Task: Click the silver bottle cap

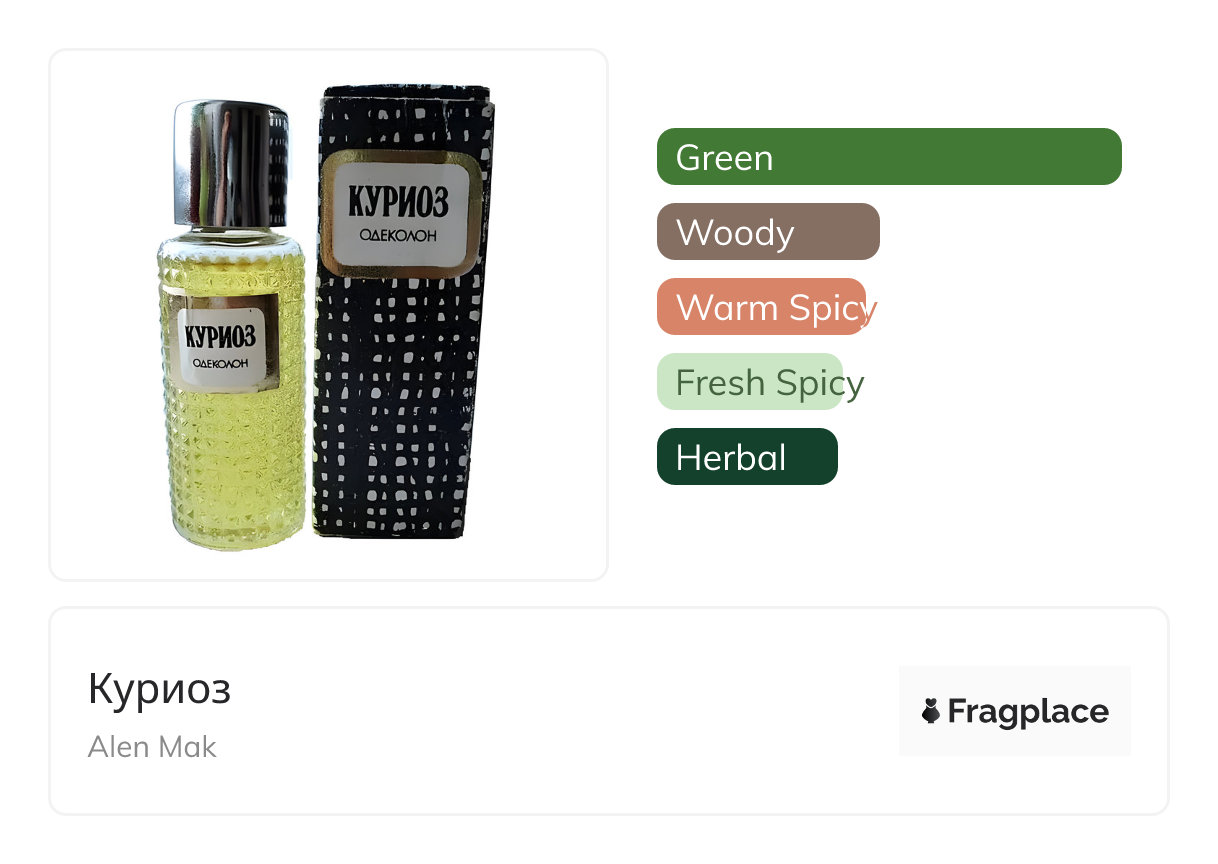Action: [x=231, y=163]
